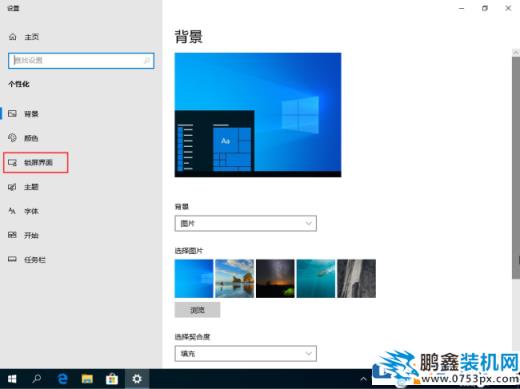Image resolution: width=520 pixels, height=389 pixels.
Task: Open 任务栏 page in sidebar
Action: tap(35, 260)
